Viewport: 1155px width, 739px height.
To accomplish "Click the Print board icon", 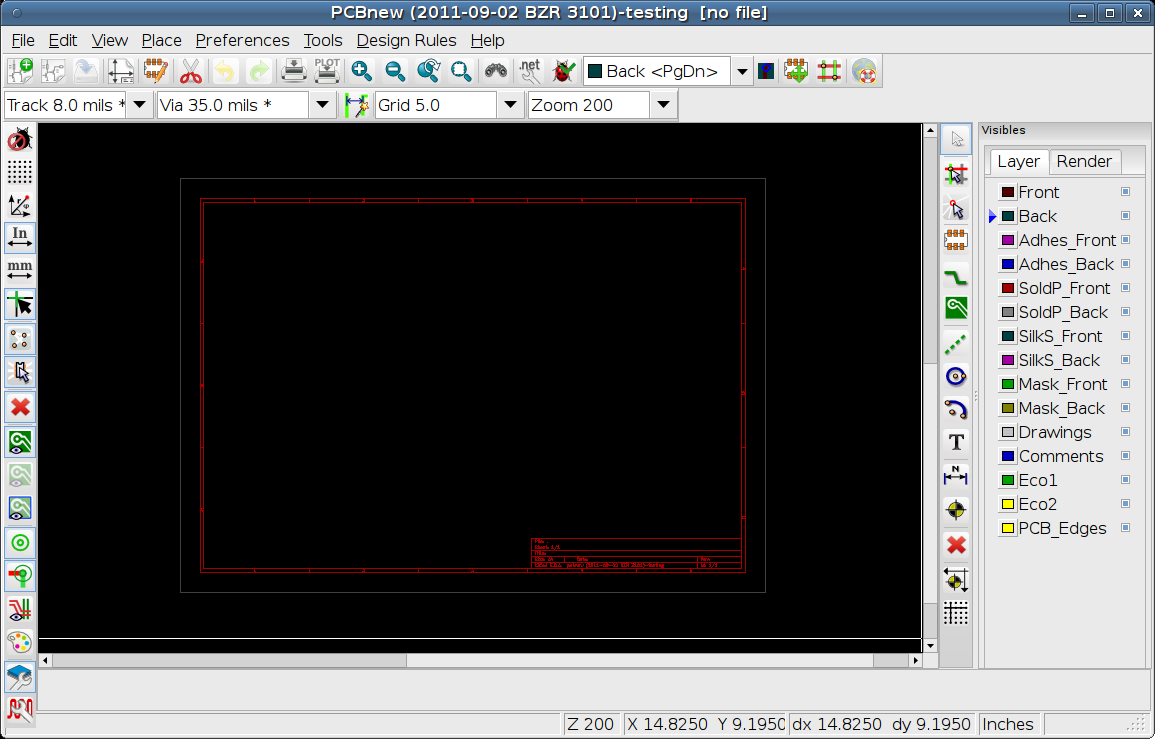I will click(293, 71).
